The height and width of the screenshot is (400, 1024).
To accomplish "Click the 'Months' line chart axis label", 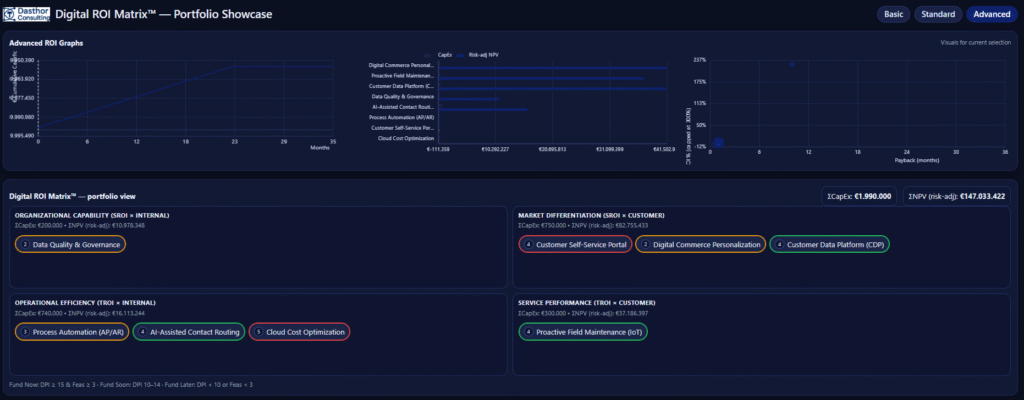I will coord(320,148).
